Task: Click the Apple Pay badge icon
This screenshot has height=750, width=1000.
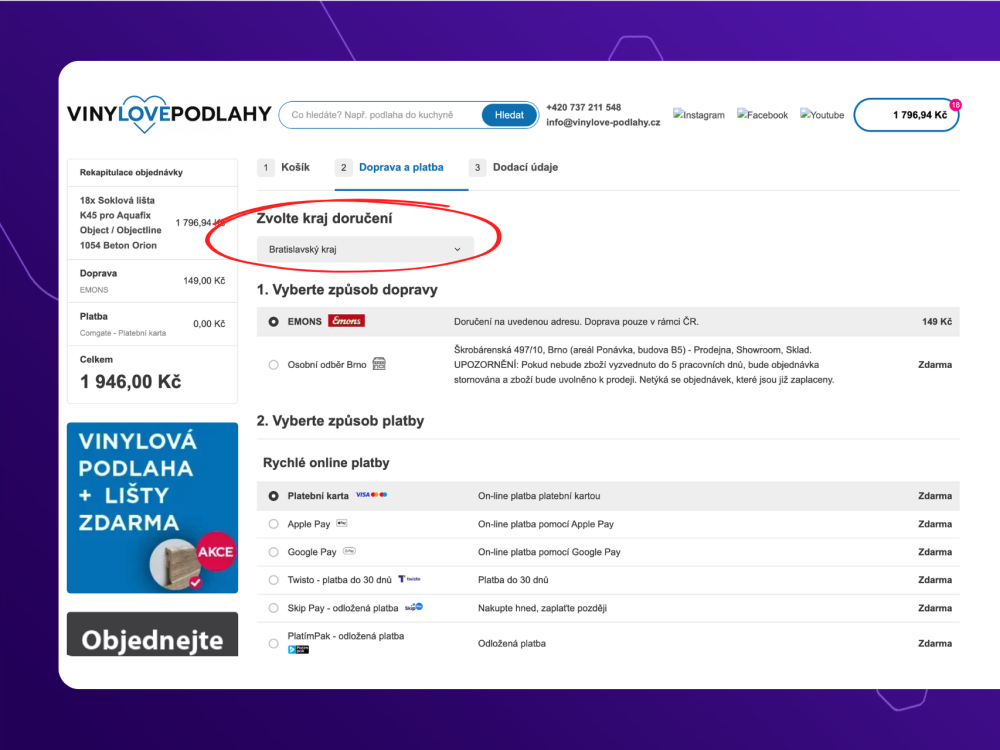Action: 342,524
